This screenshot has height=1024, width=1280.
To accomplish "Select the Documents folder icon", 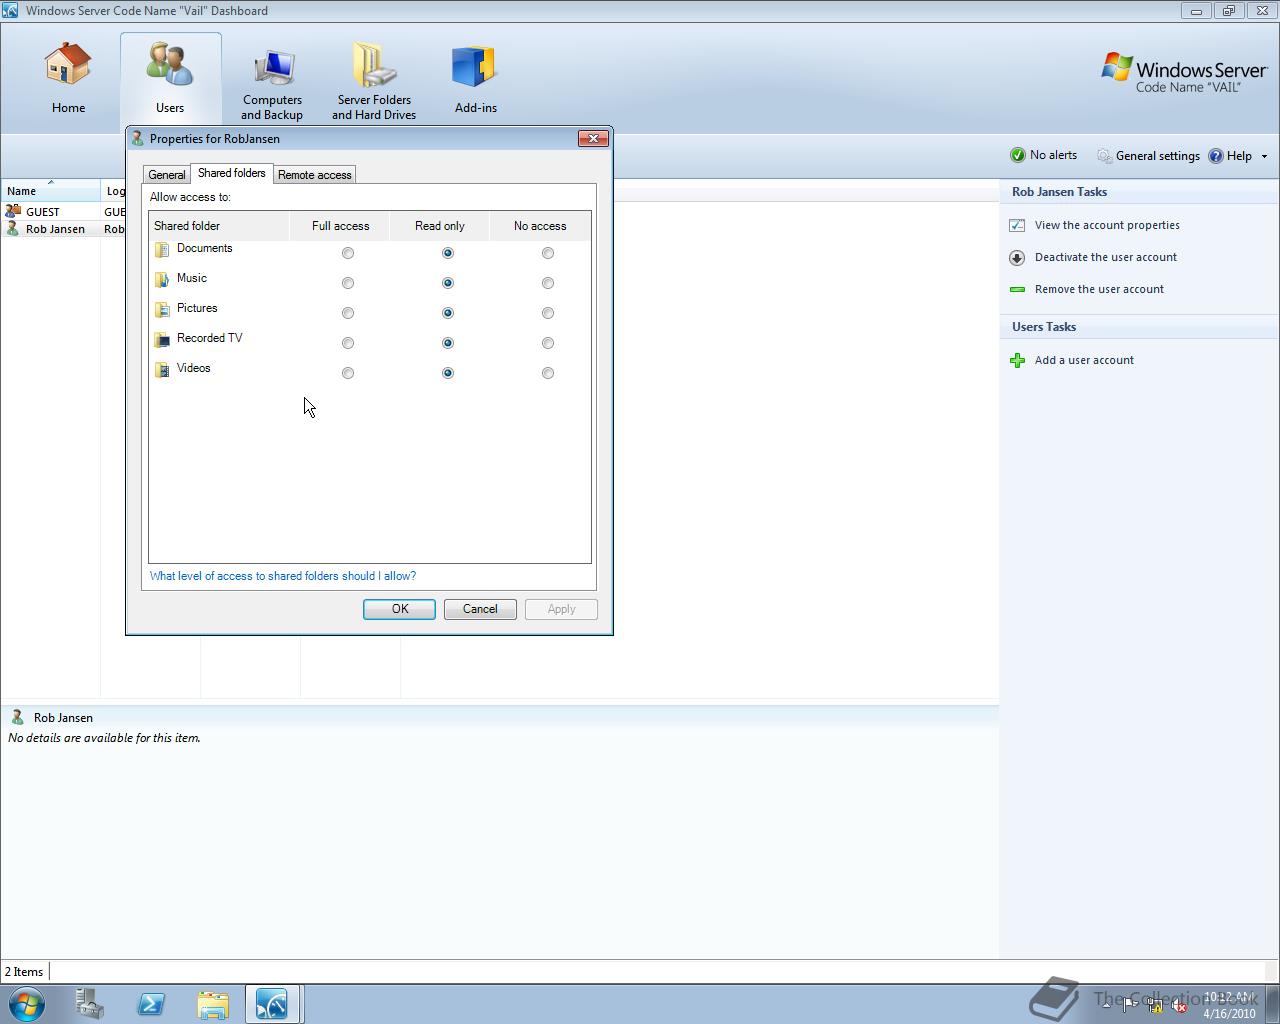I will (162, 250).
